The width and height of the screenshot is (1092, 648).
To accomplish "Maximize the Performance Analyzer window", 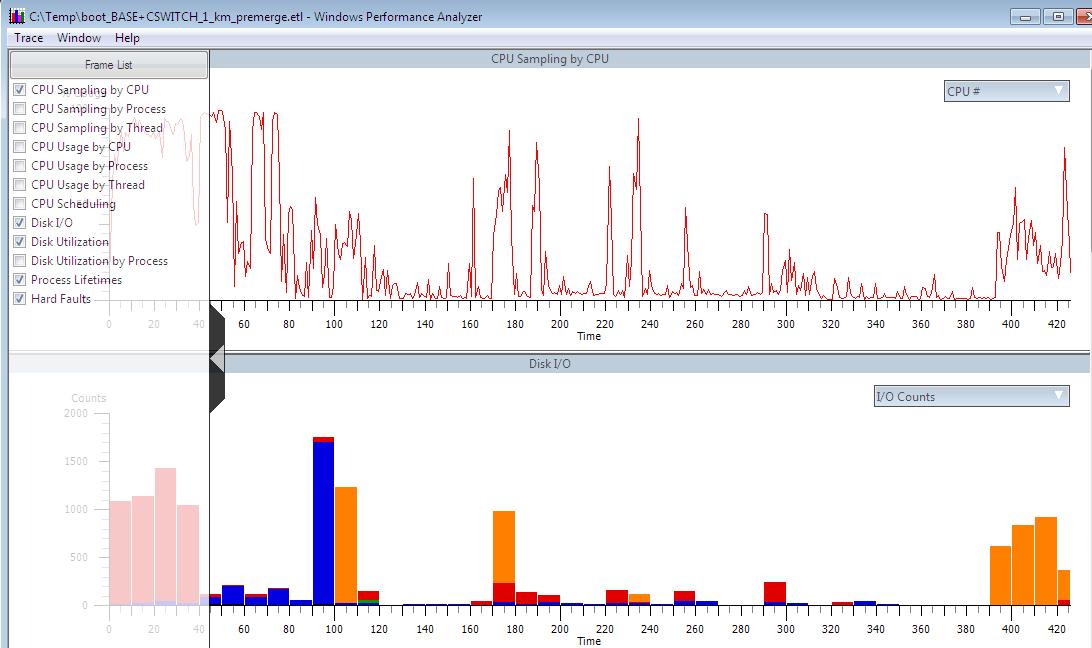I will click(x=1057, y=16).
